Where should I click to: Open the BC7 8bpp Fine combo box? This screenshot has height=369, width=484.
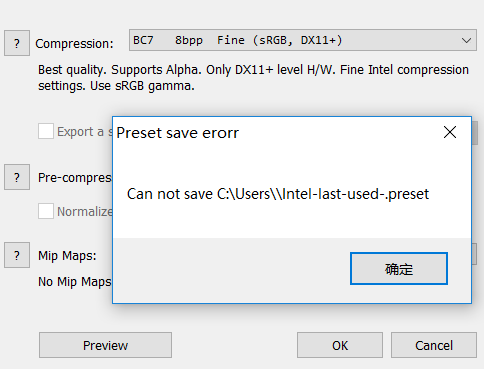pos(303,40)
